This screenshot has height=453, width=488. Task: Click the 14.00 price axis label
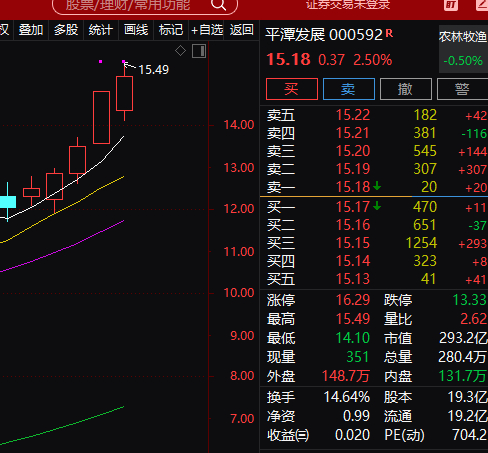point(239,125)
